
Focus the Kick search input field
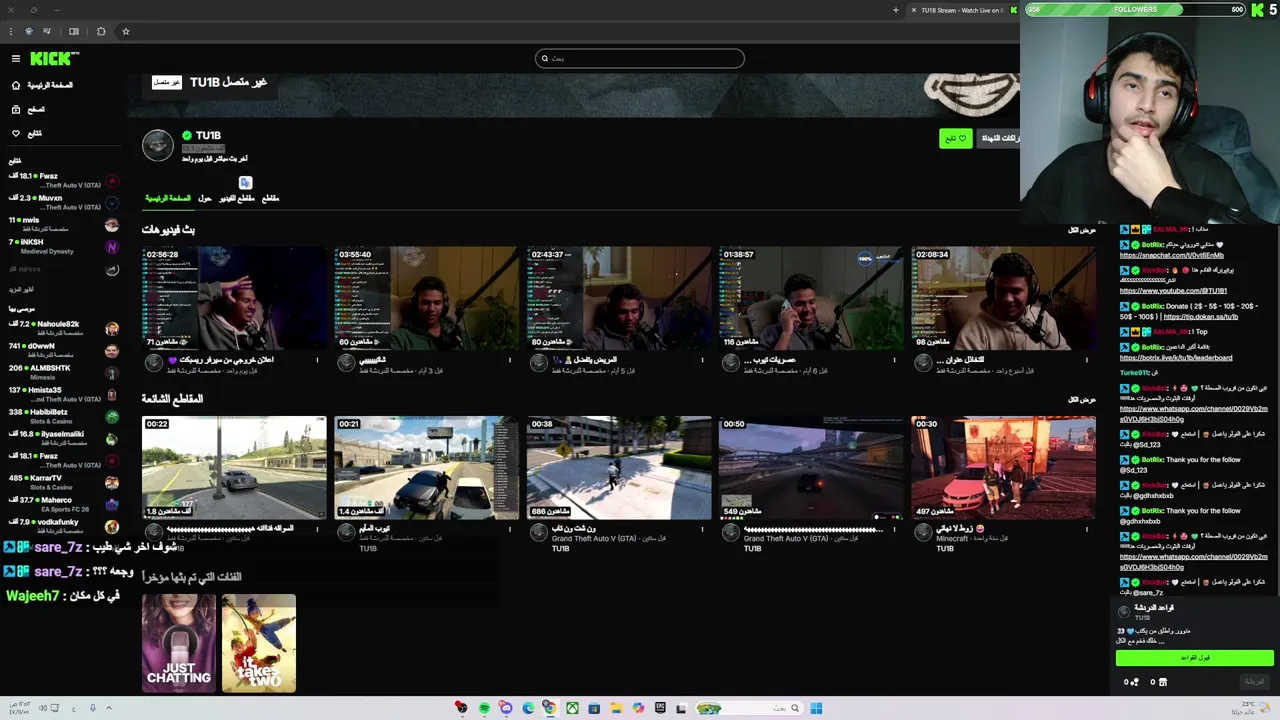point(640,59)
